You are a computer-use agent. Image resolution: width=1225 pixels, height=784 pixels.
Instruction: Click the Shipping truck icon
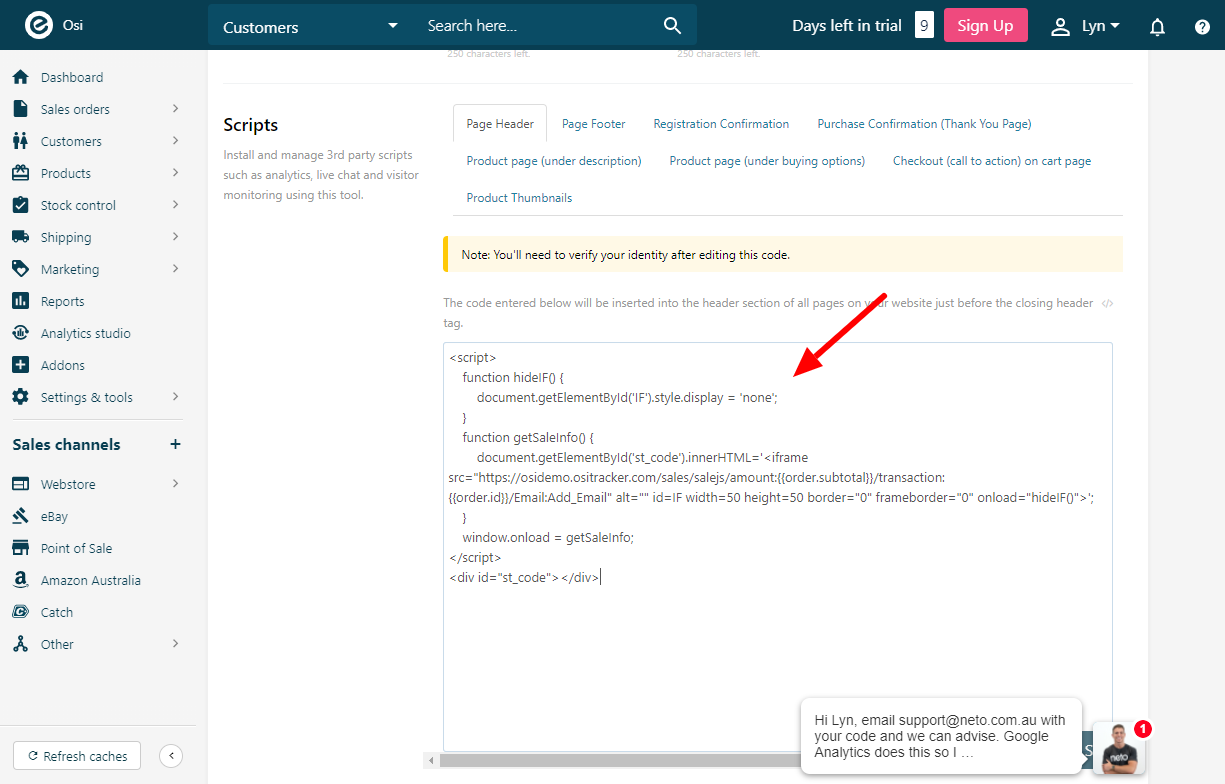(20, 237)
